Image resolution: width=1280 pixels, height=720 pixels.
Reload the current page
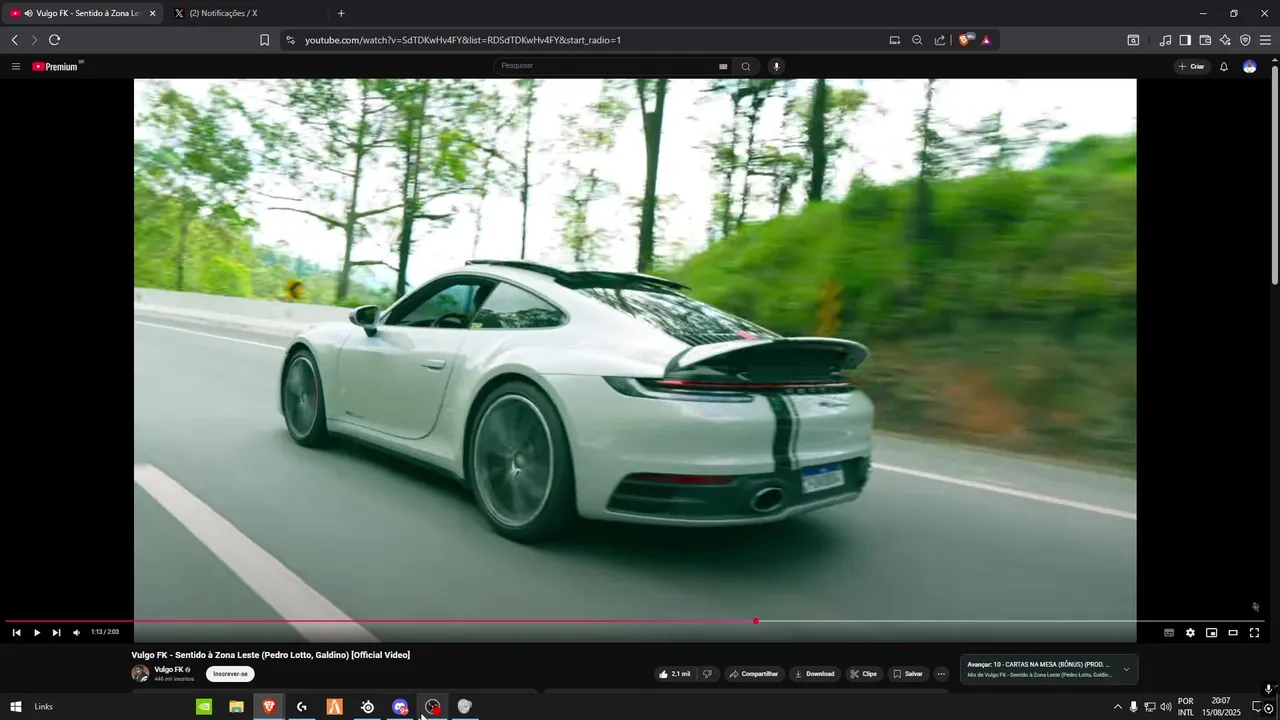tap(54, 40)
